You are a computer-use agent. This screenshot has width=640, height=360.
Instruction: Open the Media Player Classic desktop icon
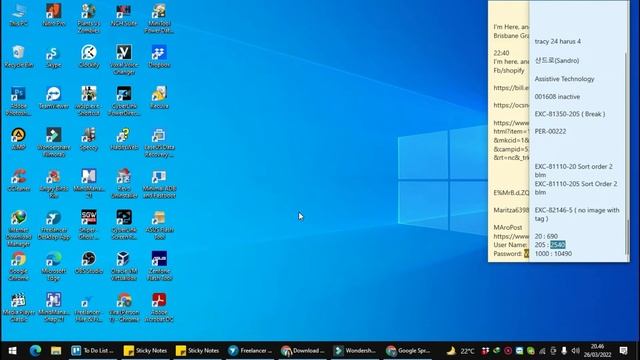tap(18, 307)
